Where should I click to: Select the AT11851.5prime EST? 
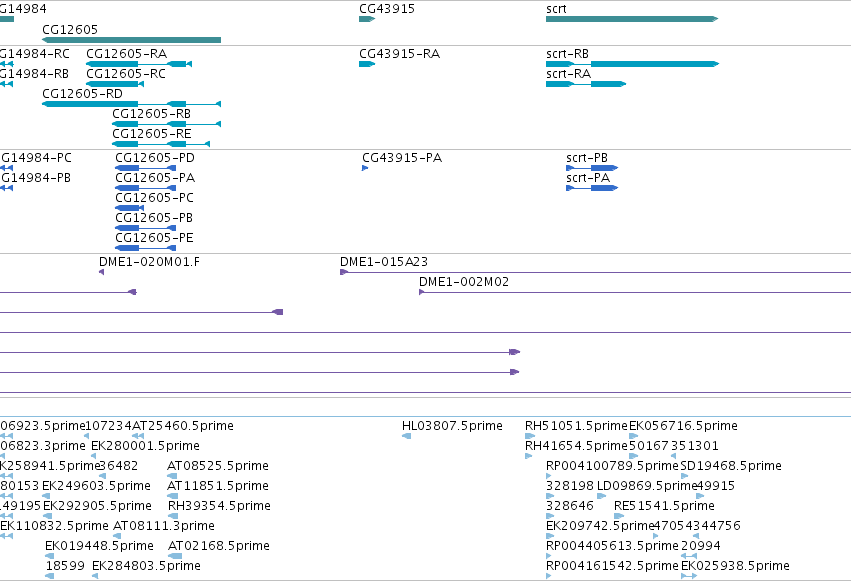coord(173,496)
